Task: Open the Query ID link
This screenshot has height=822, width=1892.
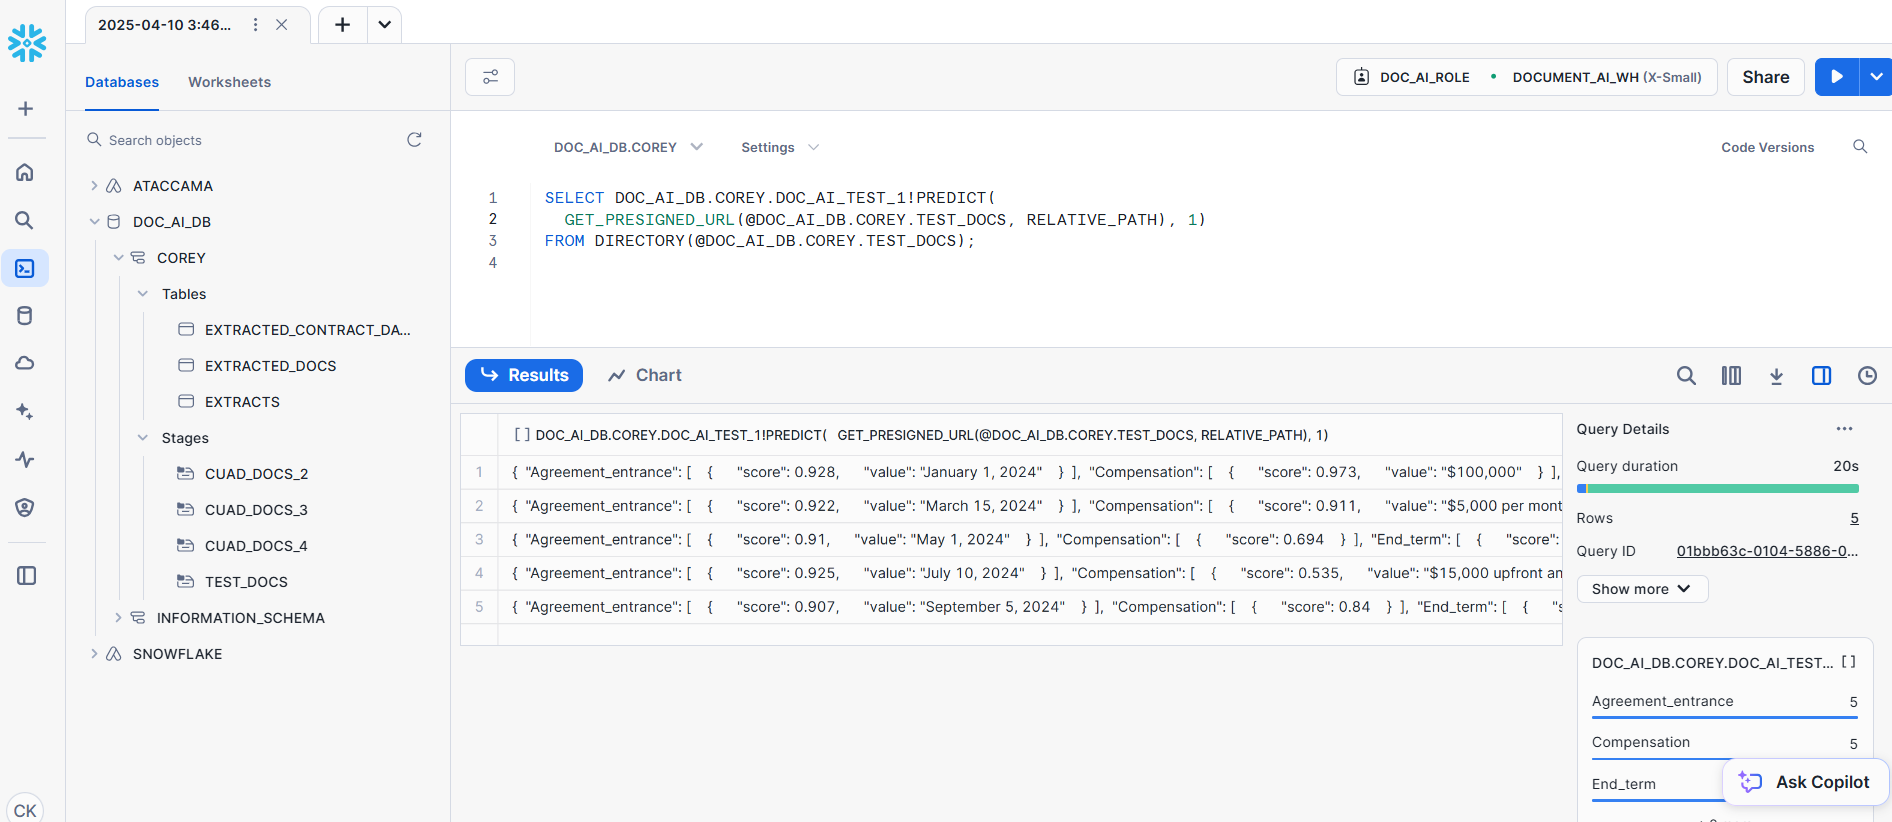Action: [1767, 551]
